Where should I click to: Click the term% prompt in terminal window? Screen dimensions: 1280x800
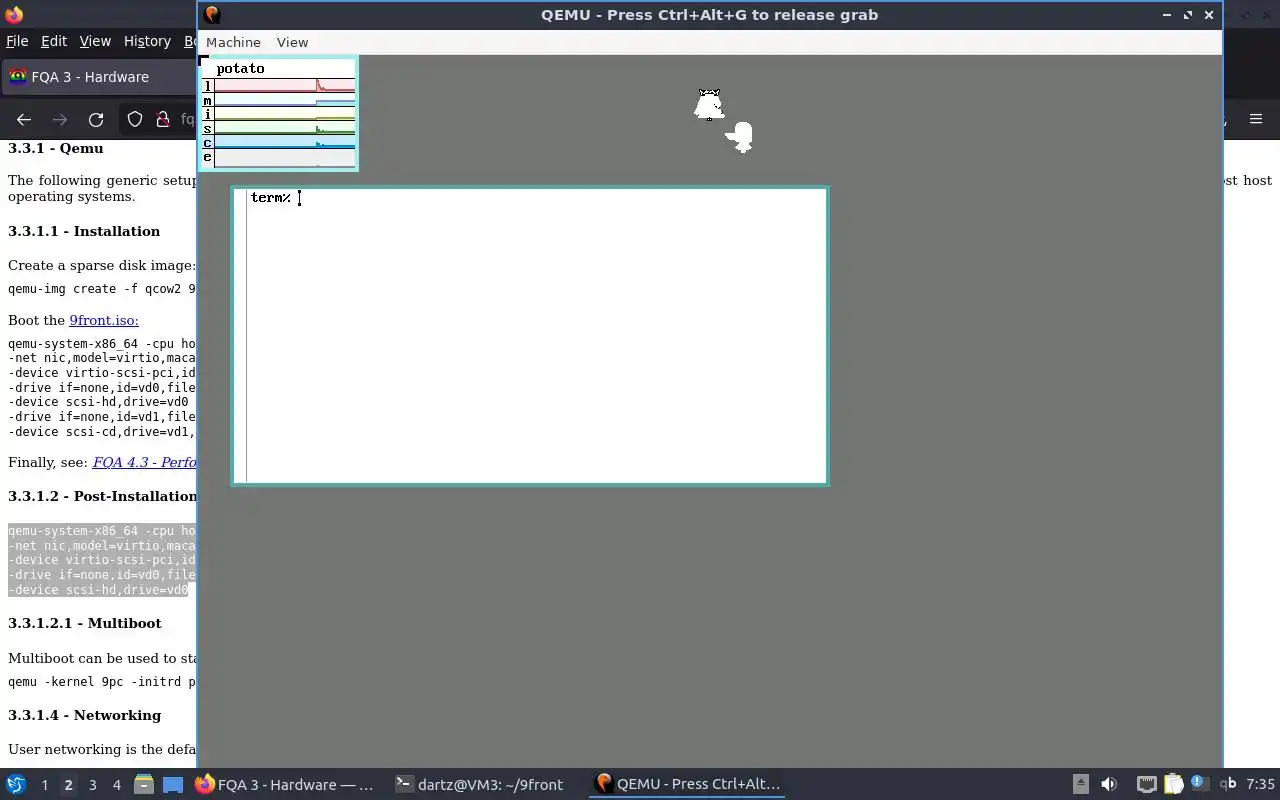pyautogui.click(x=270, y=198)
